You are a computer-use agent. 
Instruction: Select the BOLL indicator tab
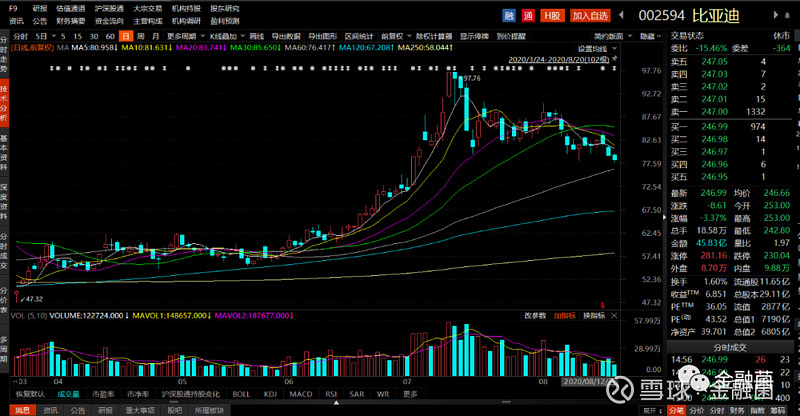pyautogui.click(x=241, y=394)
